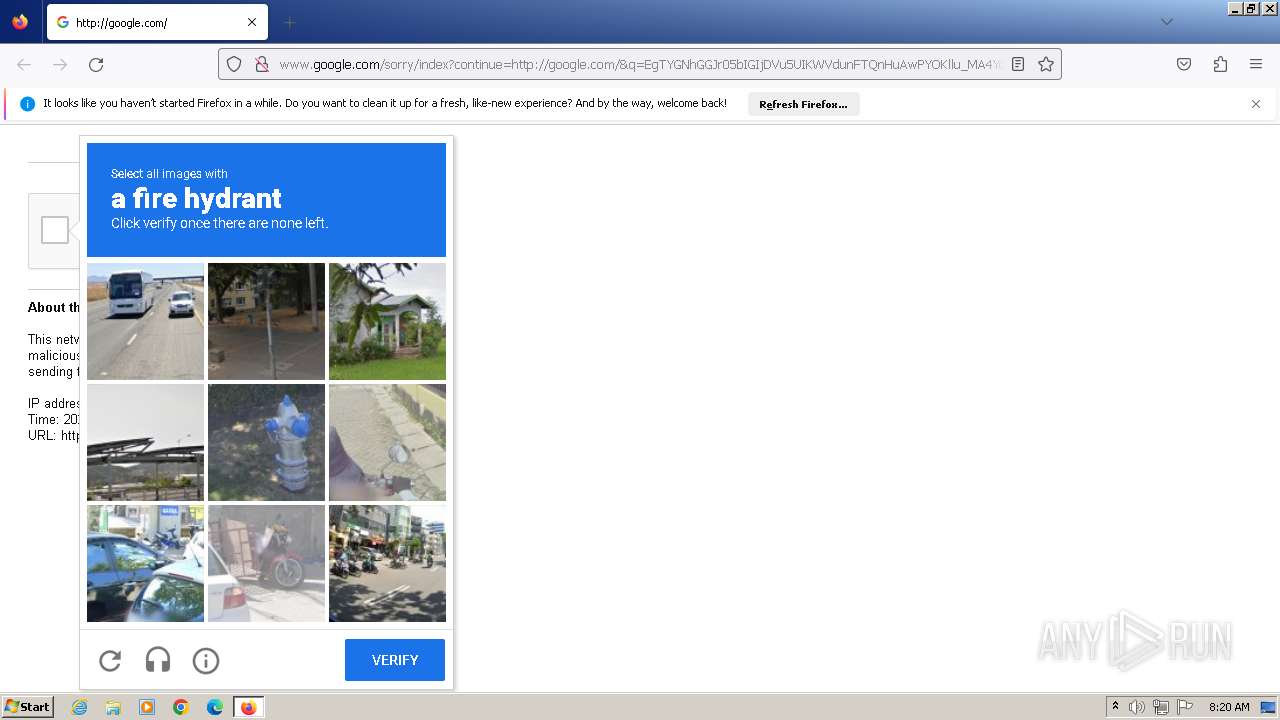Bookmark this page with star icon
The image size is (1280, 720).
pyautogui.click(x=1046, y=64)
